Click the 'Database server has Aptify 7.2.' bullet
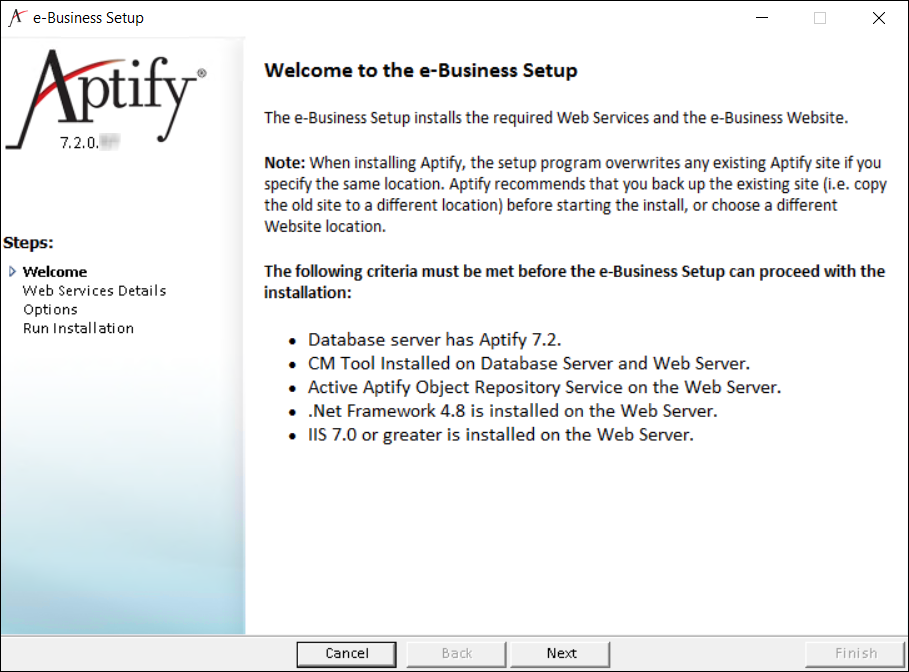The height and width of the screenshot is (672, 909). coord(434,339)
